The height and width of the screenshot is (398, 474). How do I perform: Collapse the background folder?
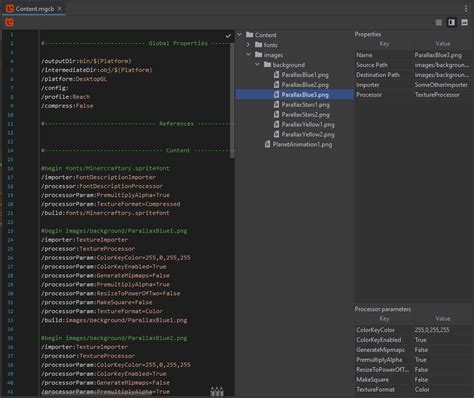pyautogui.click(x=257, y=64)
